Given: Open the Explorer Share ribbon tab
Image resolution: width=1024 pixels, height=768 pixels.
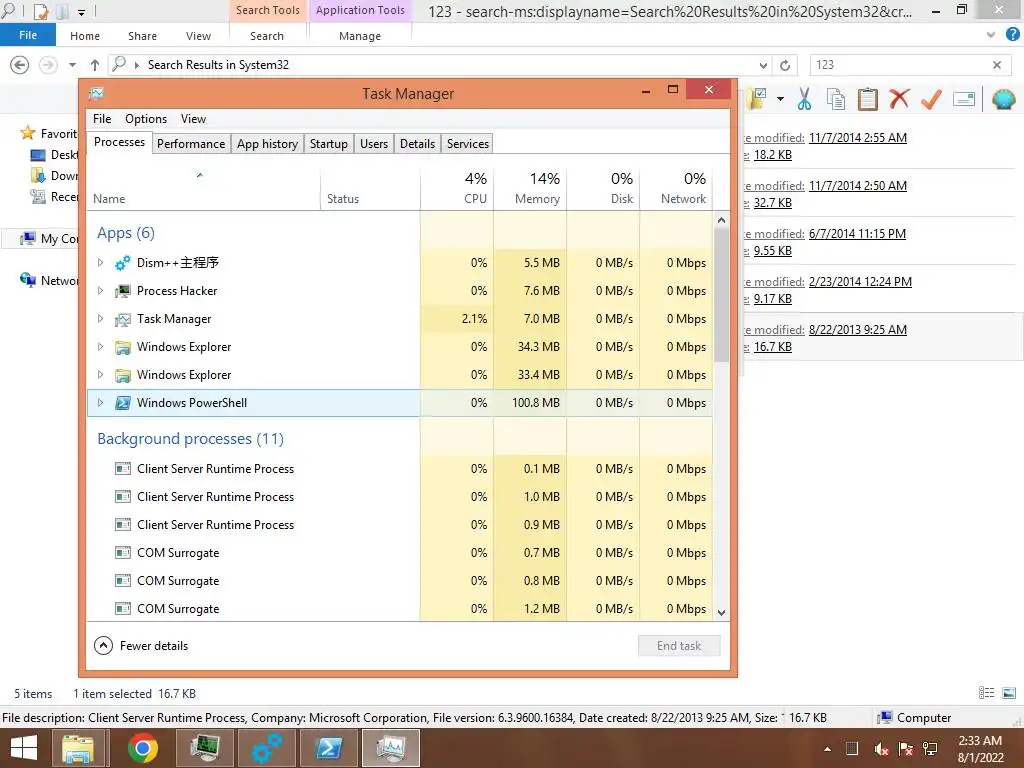Looking at the screenshot, I should coord(142,36).
